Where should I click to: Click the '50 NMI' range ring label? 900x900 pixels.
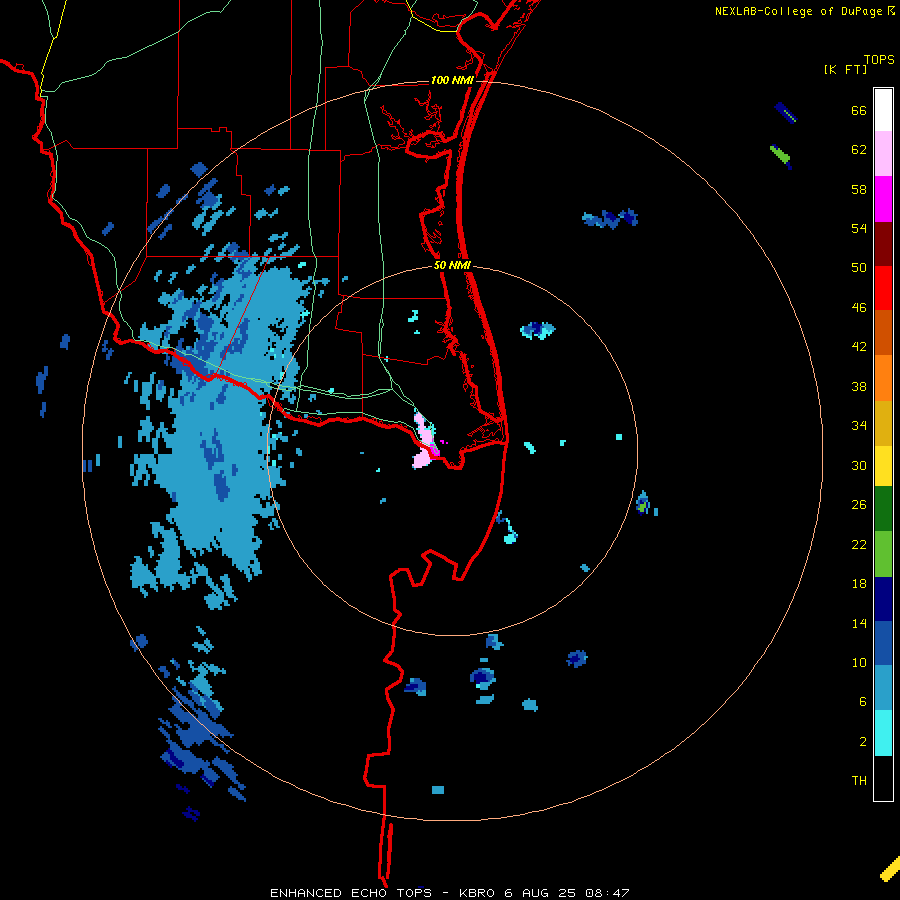click(452, 265)
